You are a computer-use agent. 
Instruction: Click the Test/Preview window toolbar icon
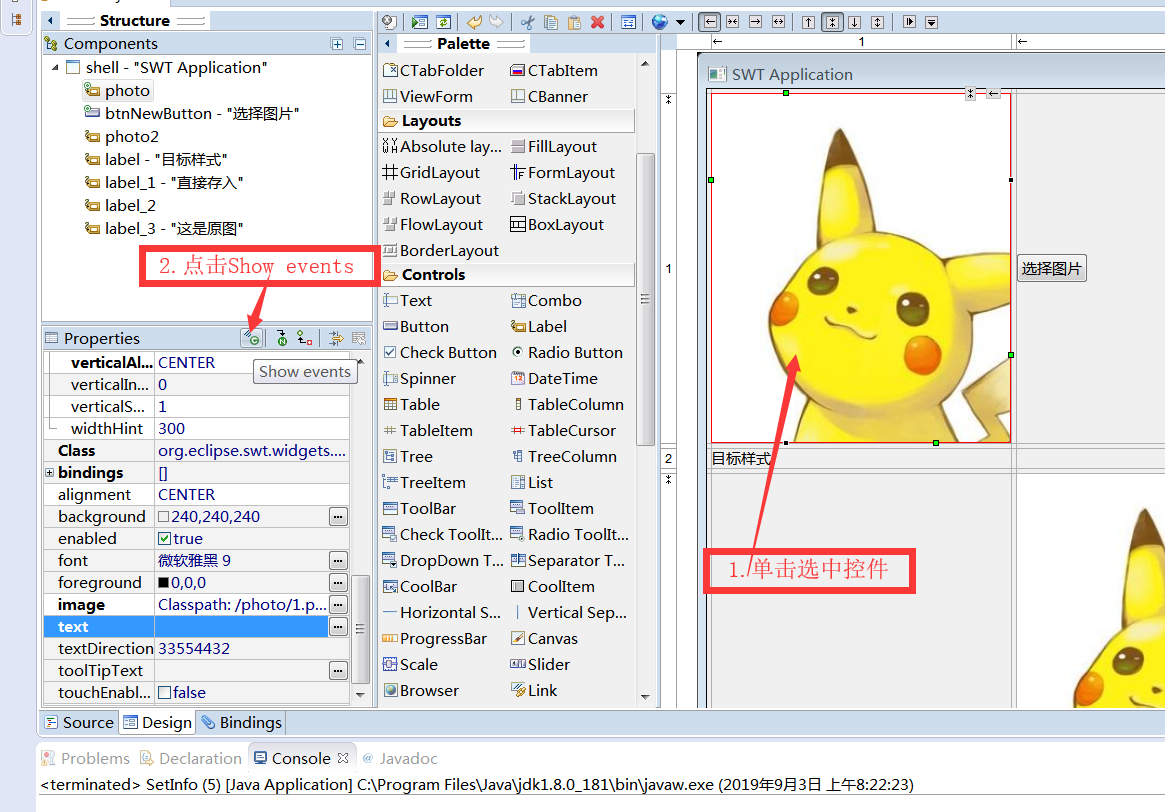[420, 22]
